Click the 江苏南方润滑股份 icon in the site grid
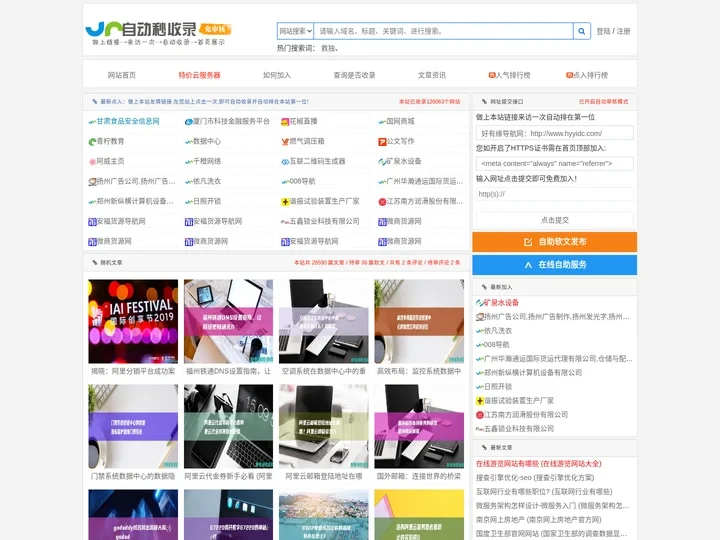This screenshot has width=720, height=540. tap(382, 202)
